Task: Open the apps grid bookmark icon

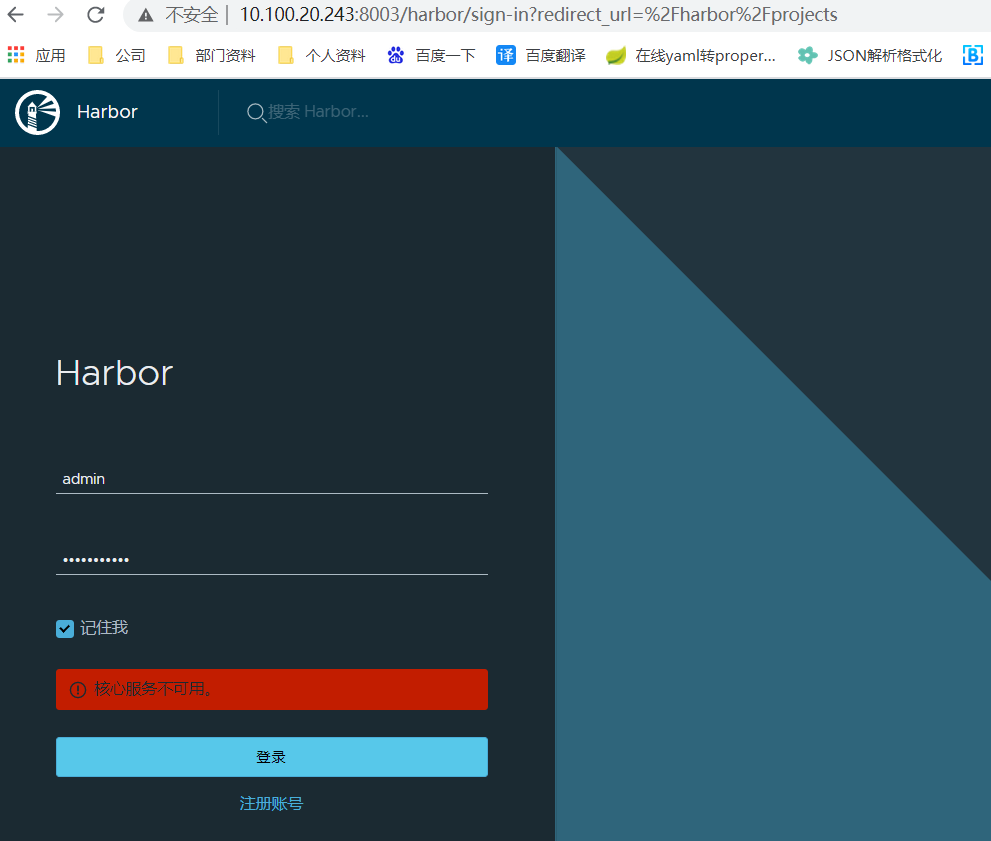Action: [x=16, y=55]
